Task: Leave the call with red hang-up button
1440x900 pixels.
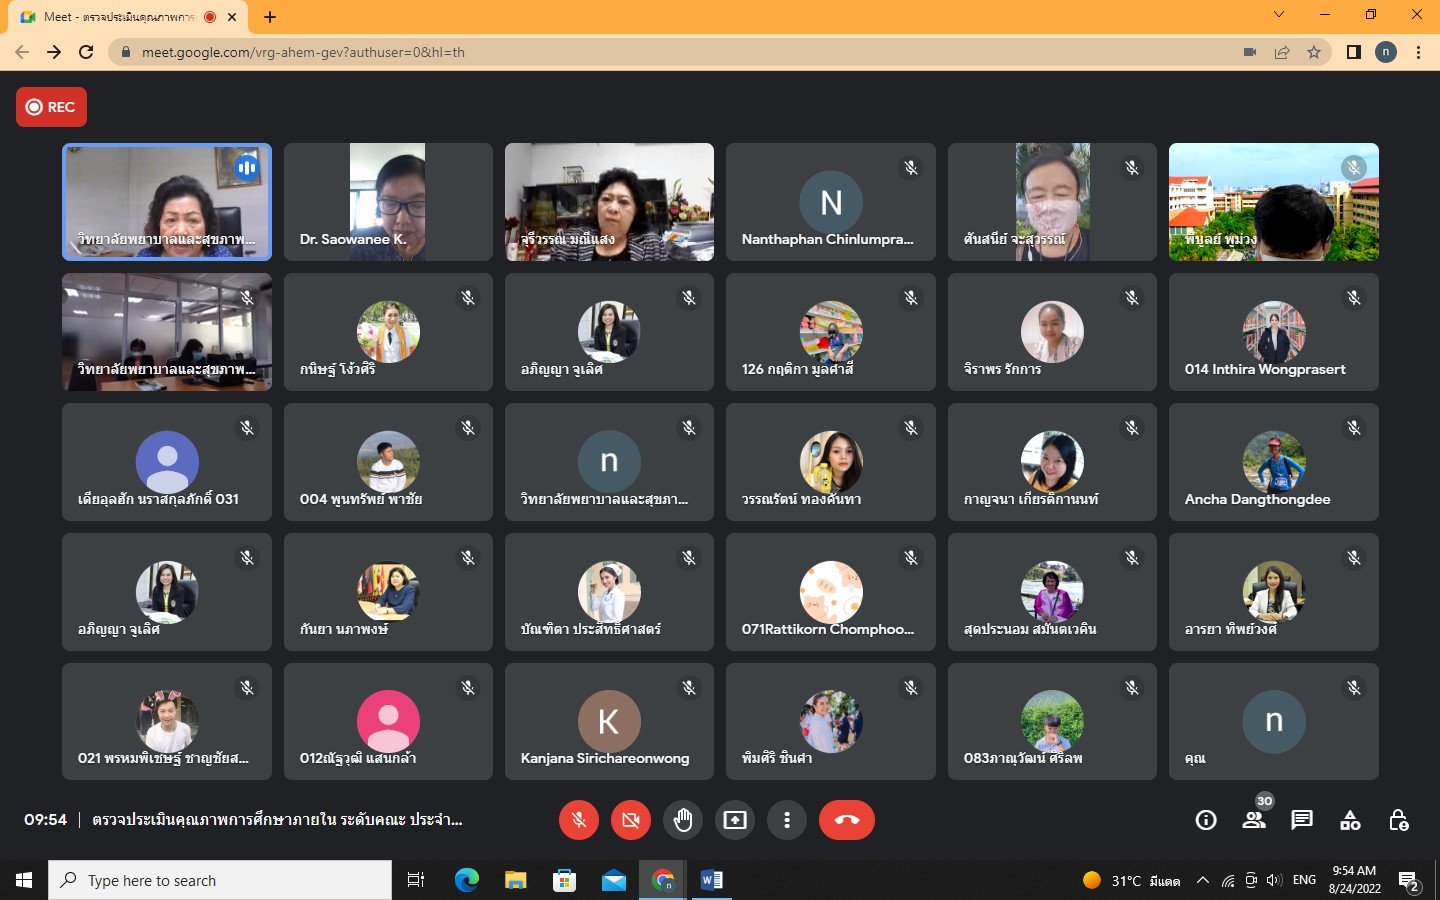Action: point(846,820)
